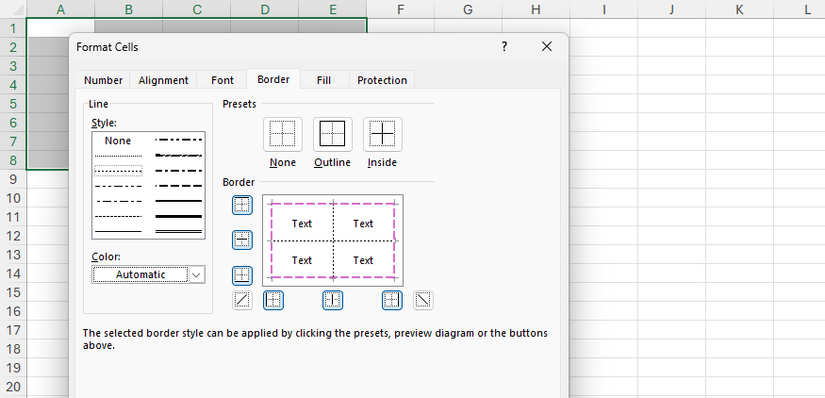Apply the Outline border preset icon
The width and height of the screenshot is (825, 398).
pos(333,134)
